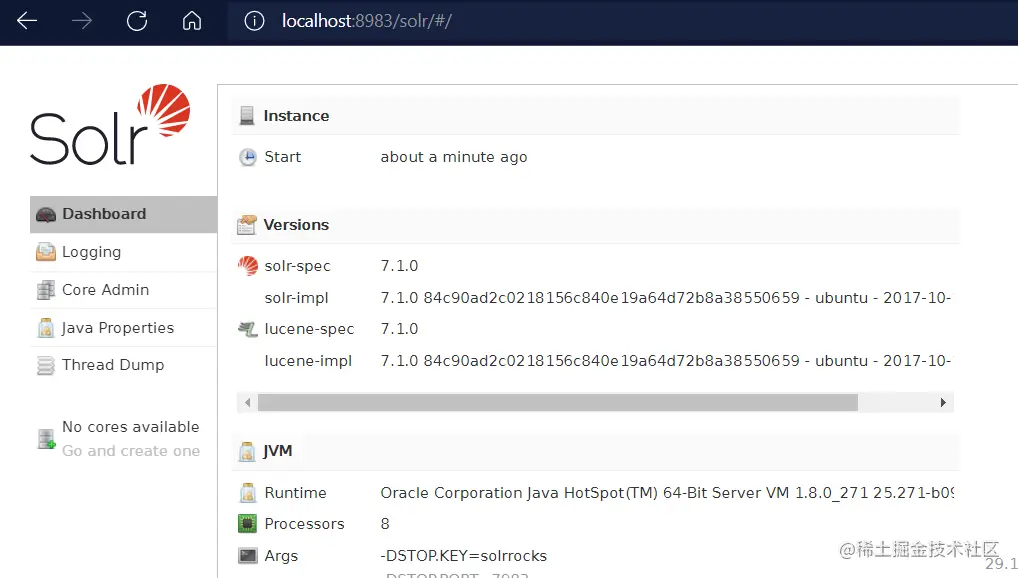Click the Java Properties jar icon

click(45, 328)
